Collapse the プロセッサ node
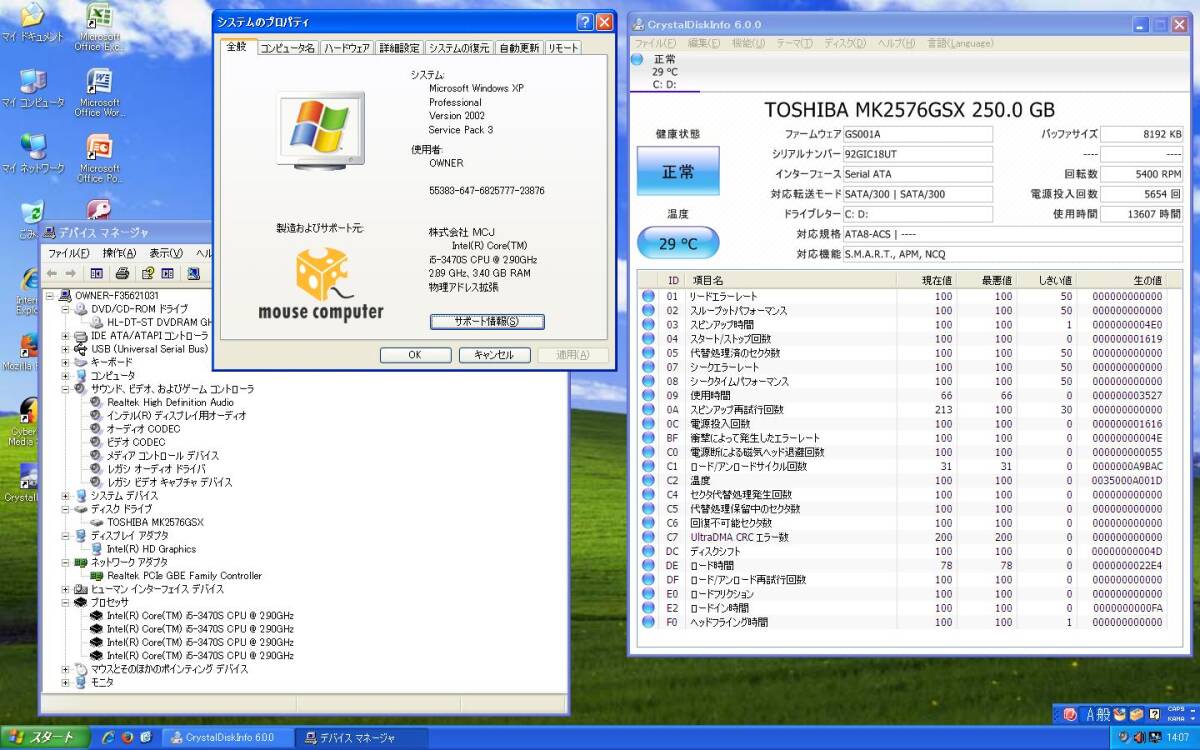Screen dimensions: 1200x750 click(66, 603)
